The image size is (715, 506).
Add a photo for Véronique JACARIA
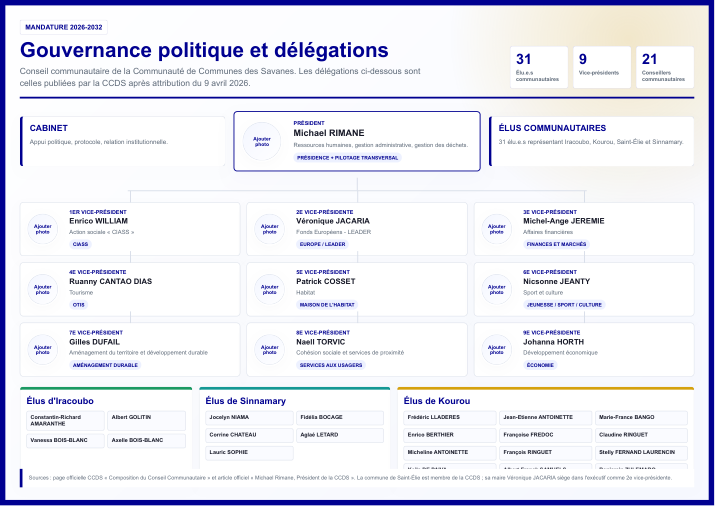click(x=269, y=229)
